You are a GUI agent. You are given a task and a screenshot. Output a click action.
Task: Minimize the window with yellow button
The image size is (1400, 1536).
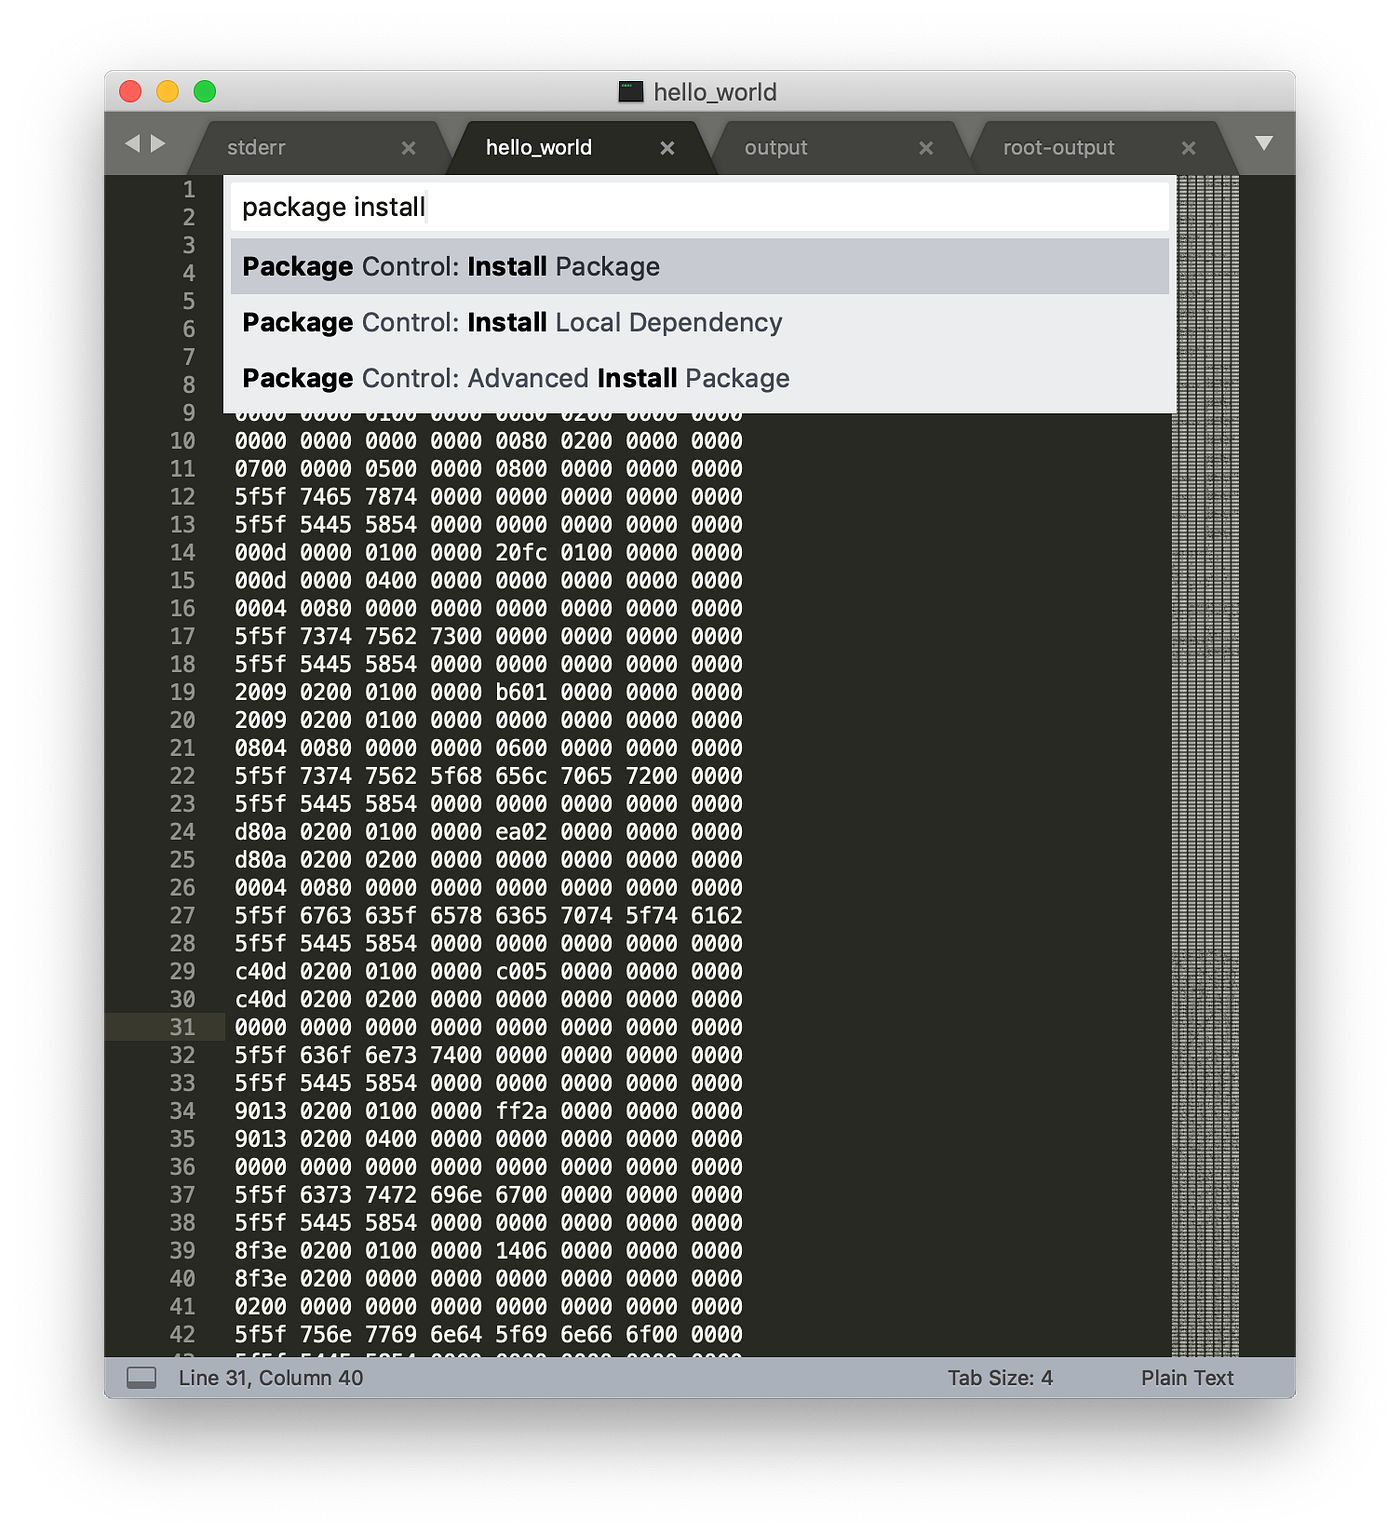coord(167,92)
